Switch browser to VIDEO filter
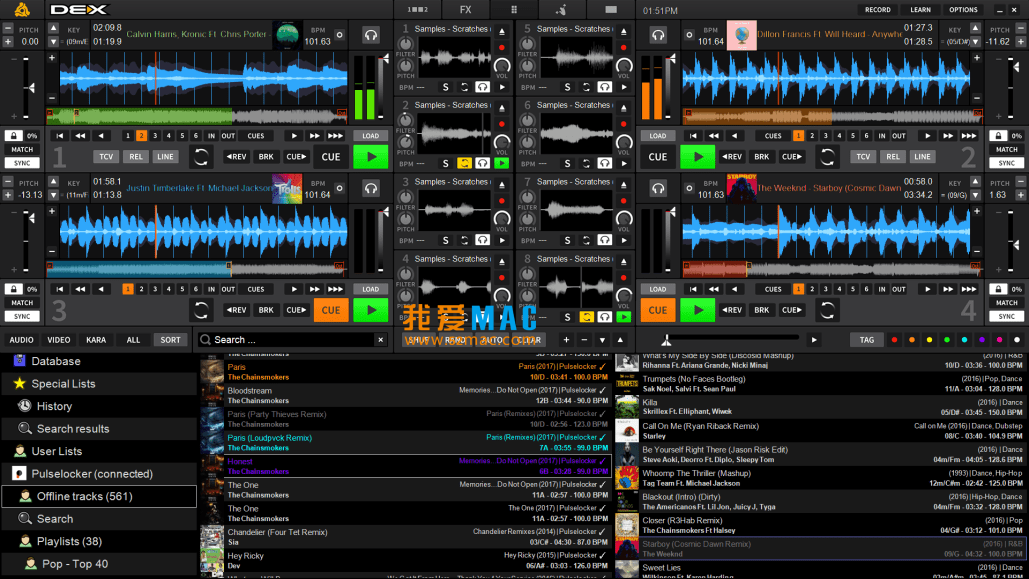Image resolution: width=1029 pixels, height=579 pixels. click(58, 340)
